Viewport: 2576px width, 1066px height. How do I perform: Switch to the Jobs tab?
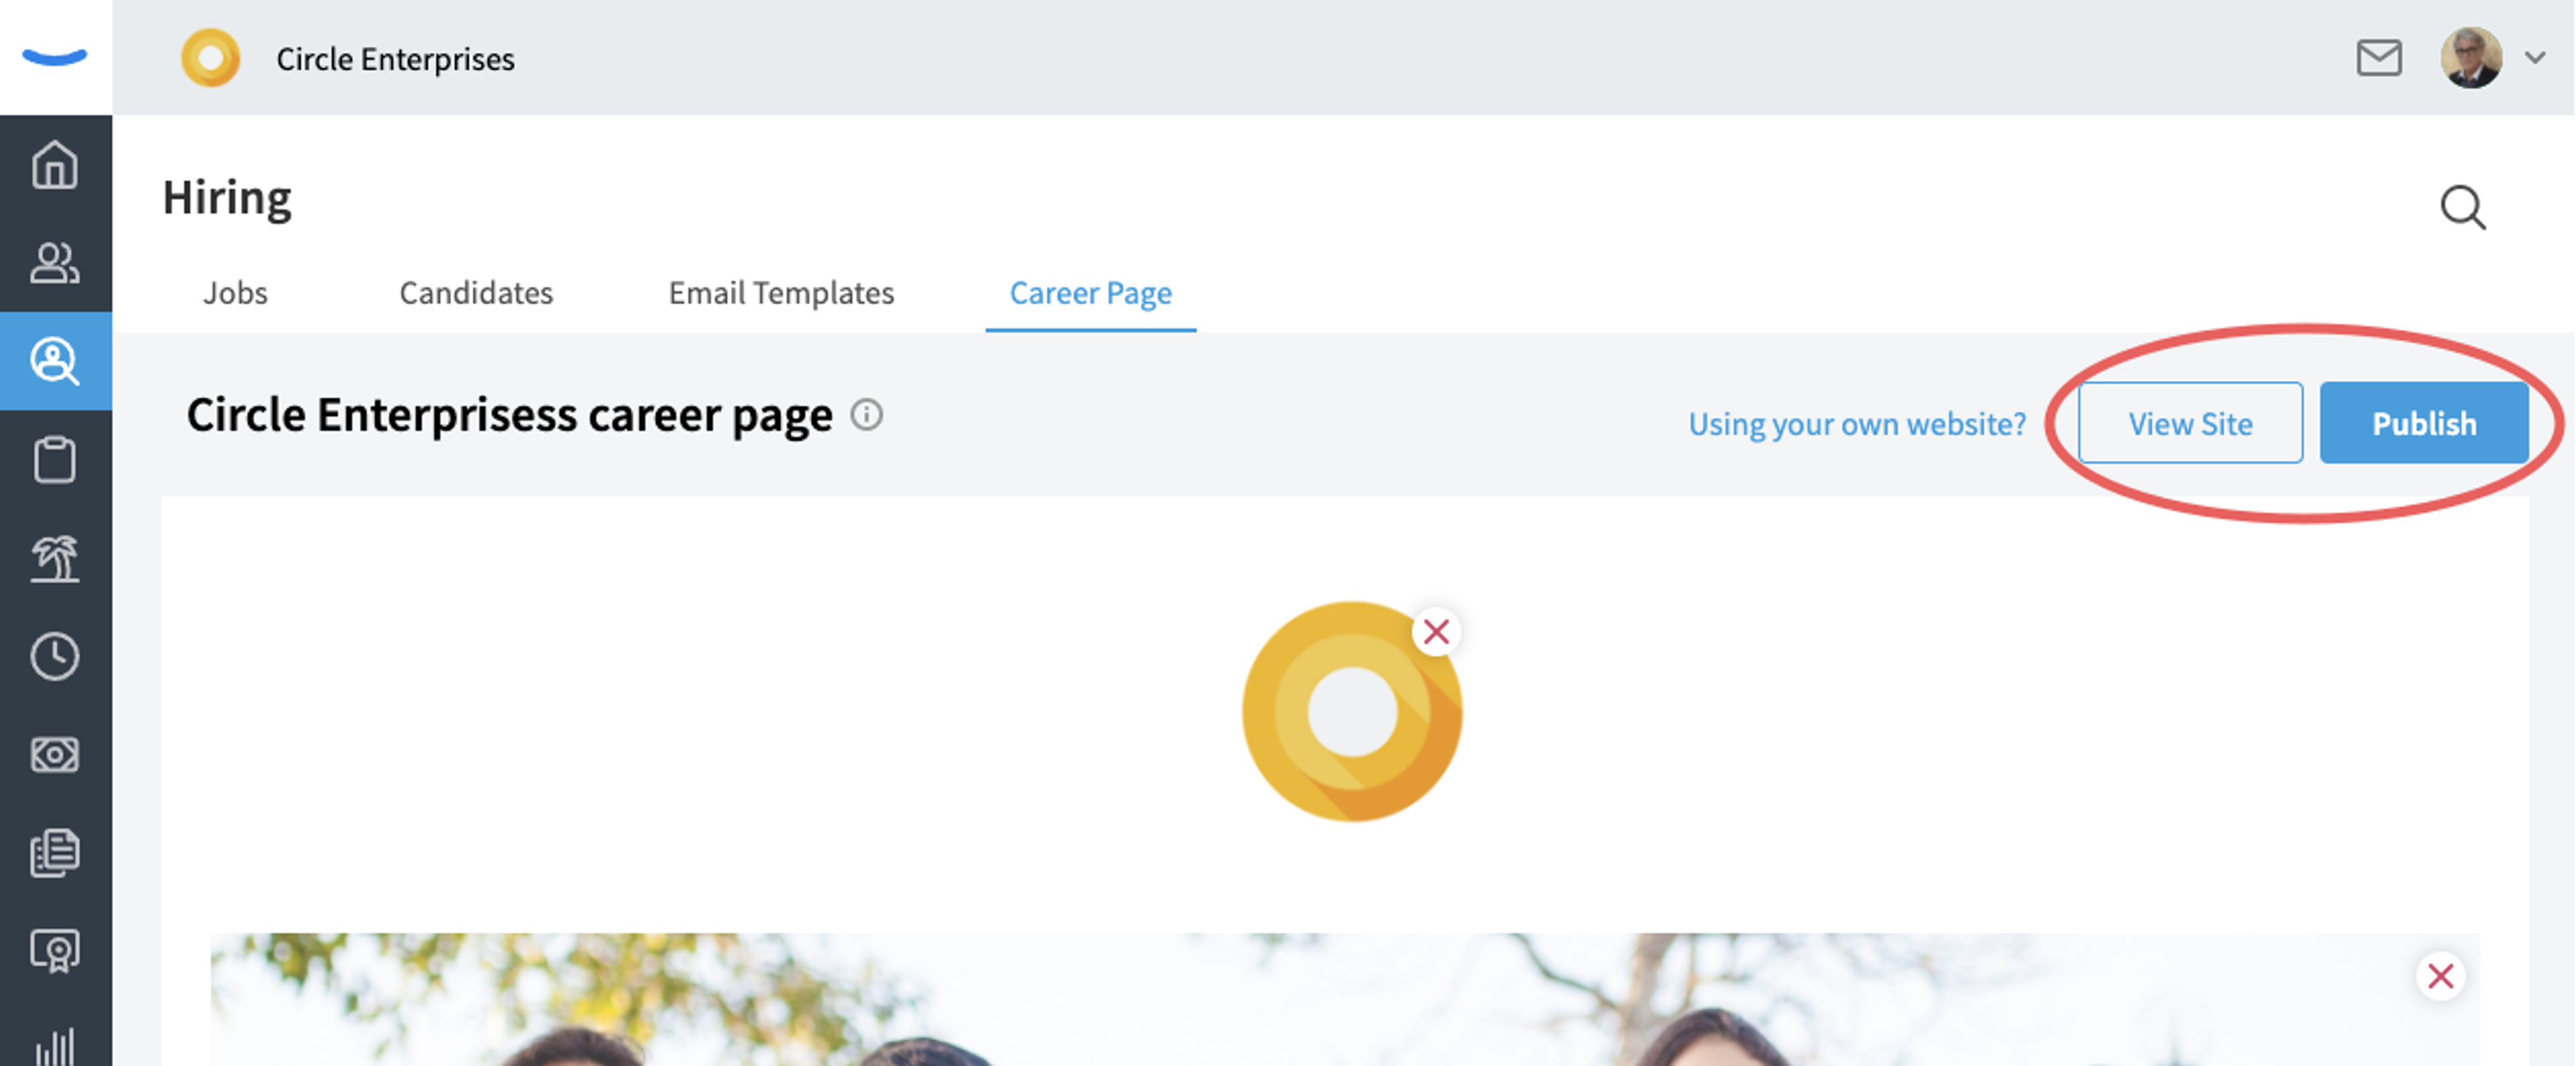(235, 293)
